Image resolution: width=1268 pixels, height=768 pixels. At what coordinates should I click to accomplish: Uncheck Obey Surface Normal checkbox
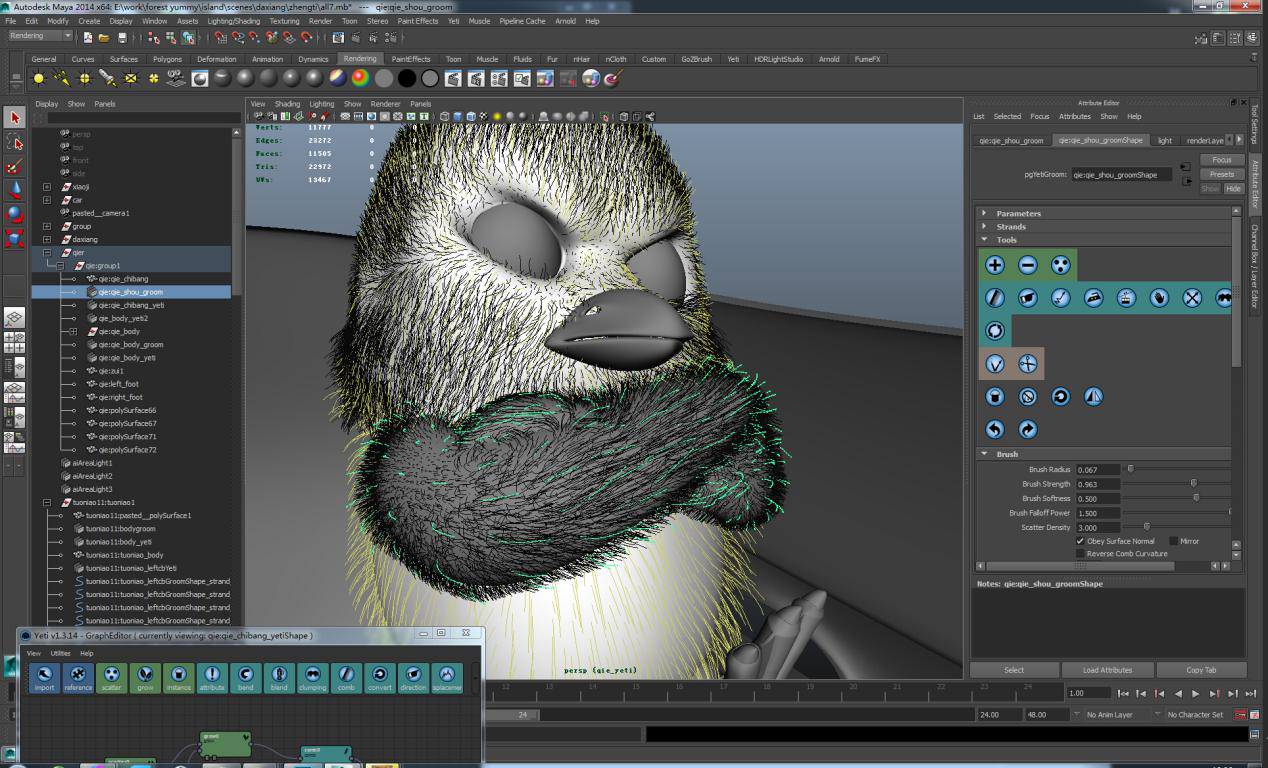pos(1080,541)
